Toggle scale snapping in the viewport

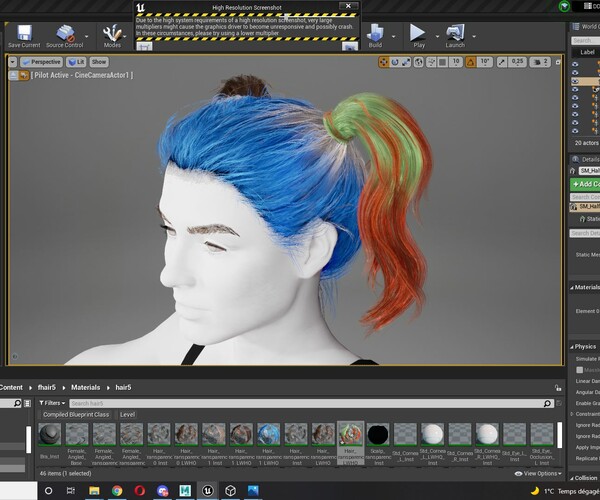pyautogui.click(x=502, y=62)
